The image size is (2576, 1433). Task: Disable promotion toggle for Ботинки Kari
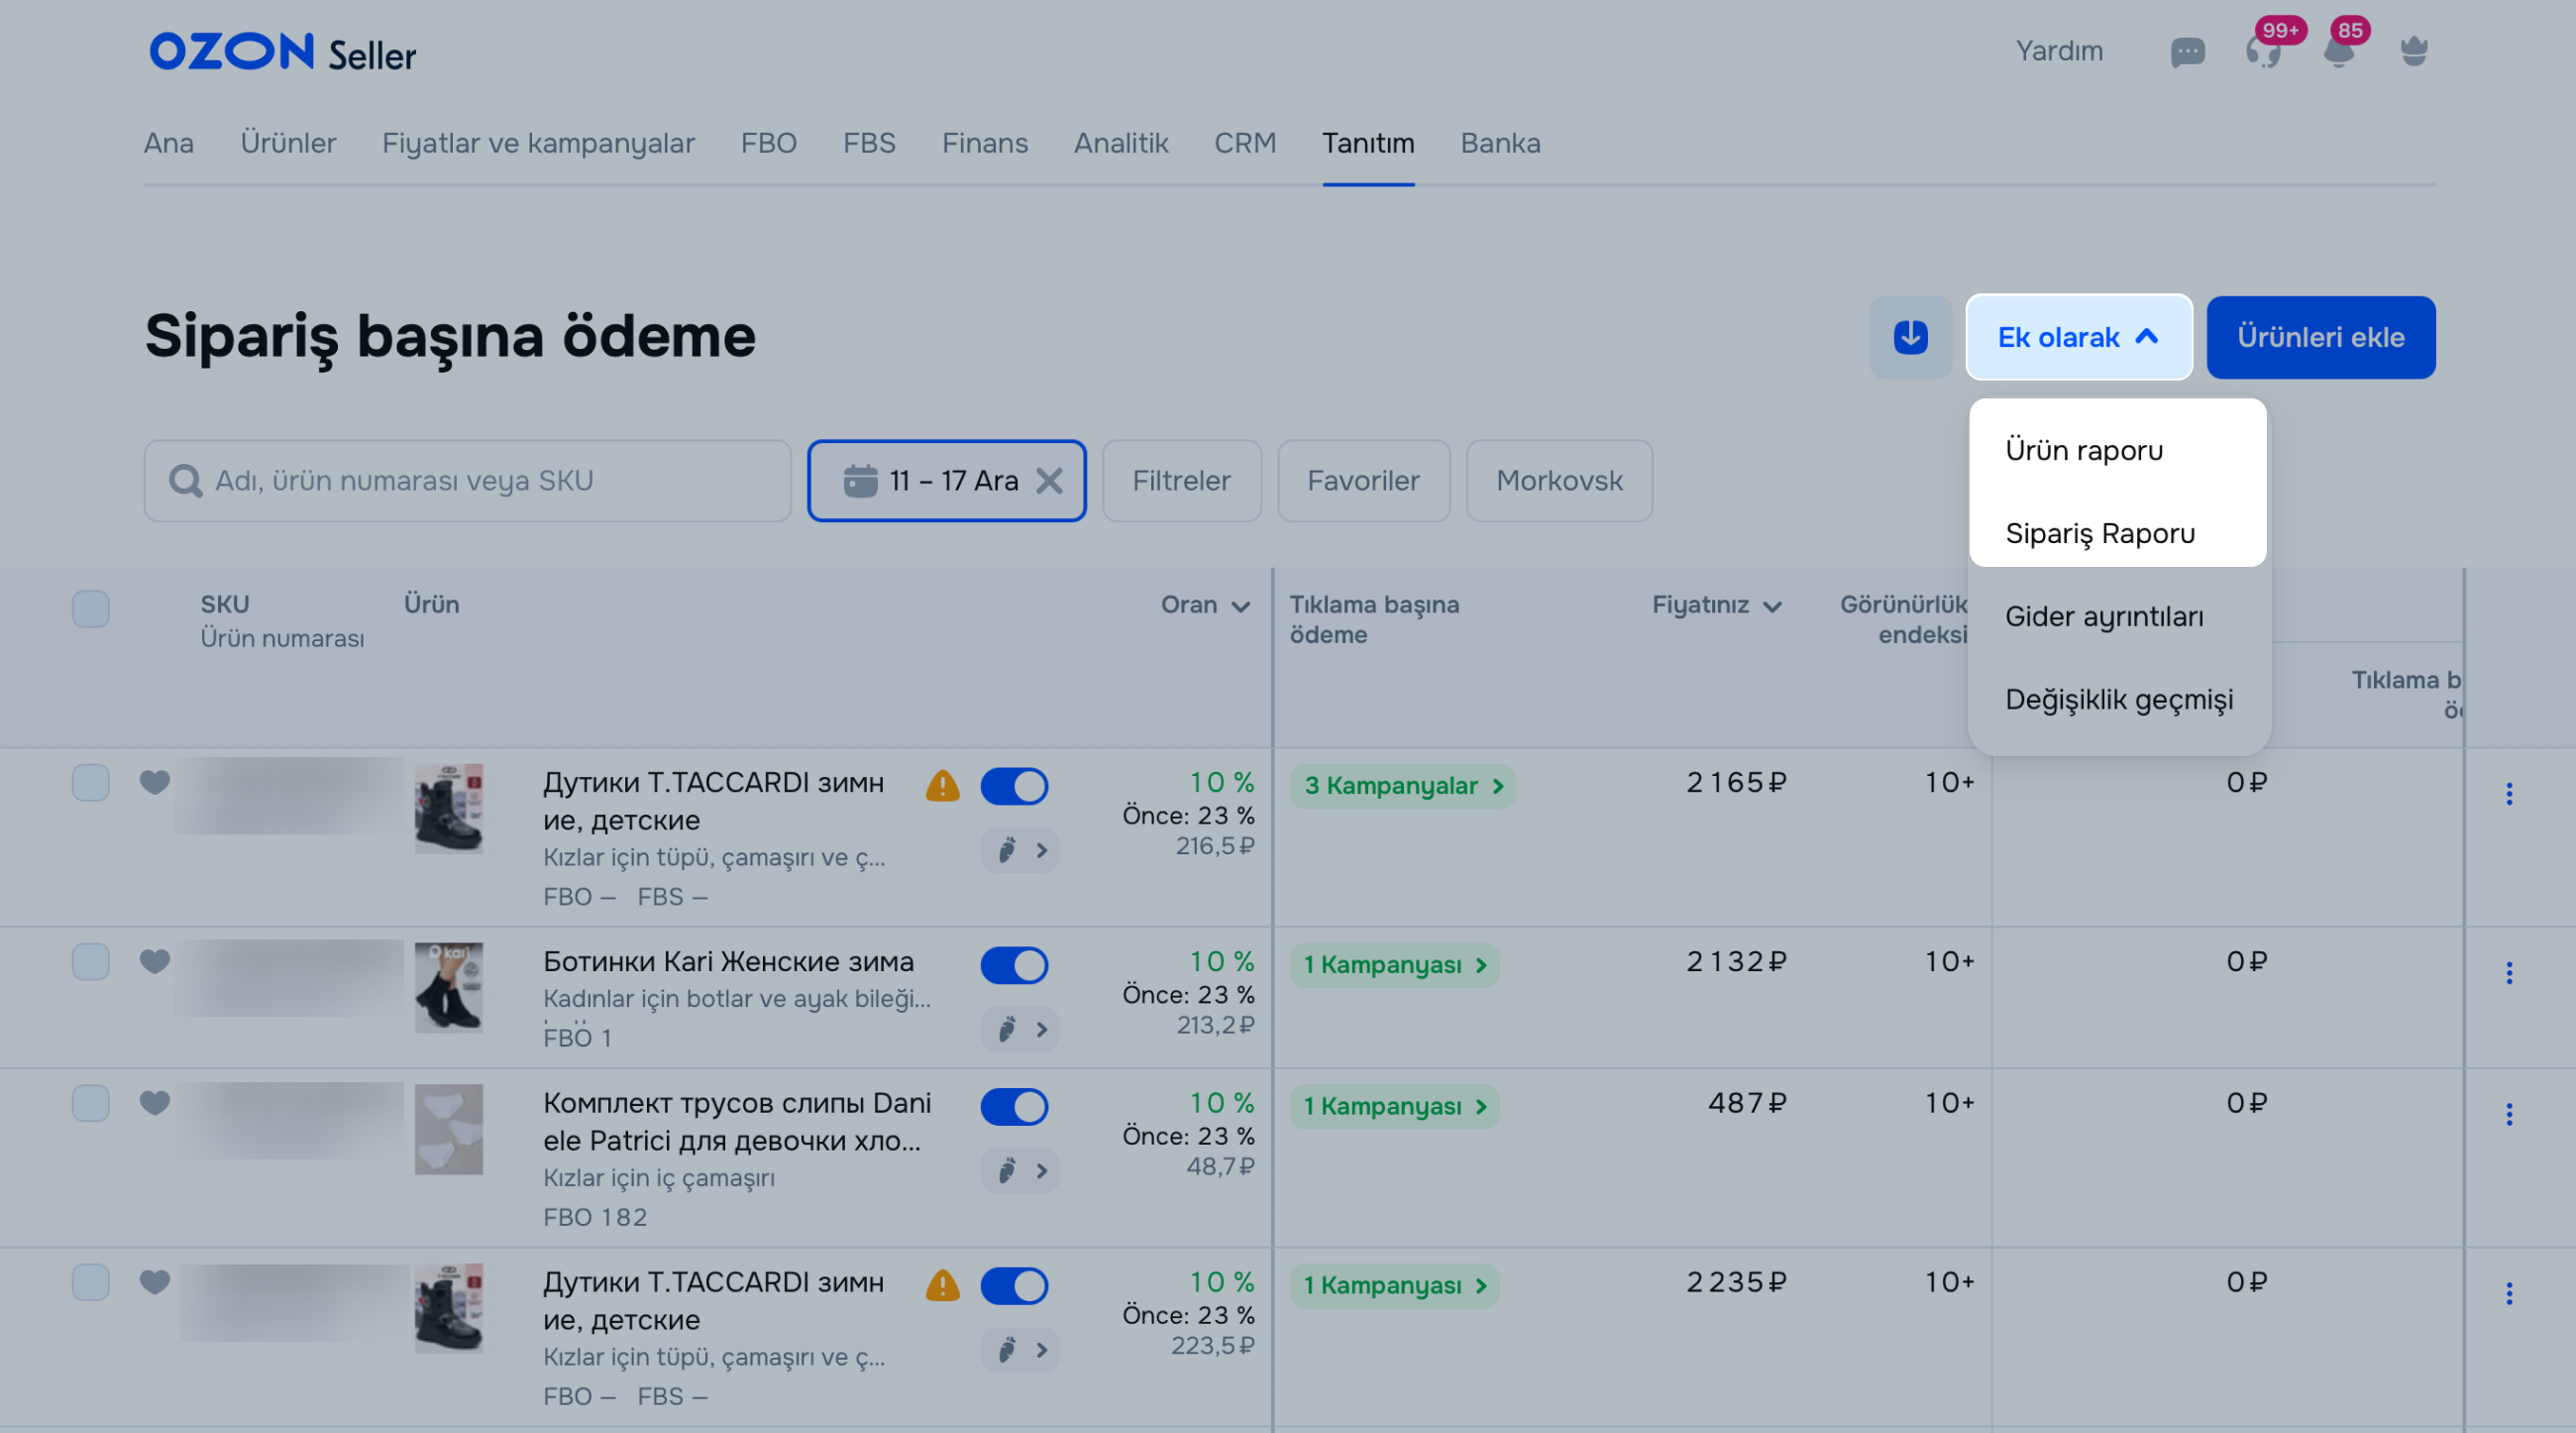pyautogui.click(x=1014, y=965)
